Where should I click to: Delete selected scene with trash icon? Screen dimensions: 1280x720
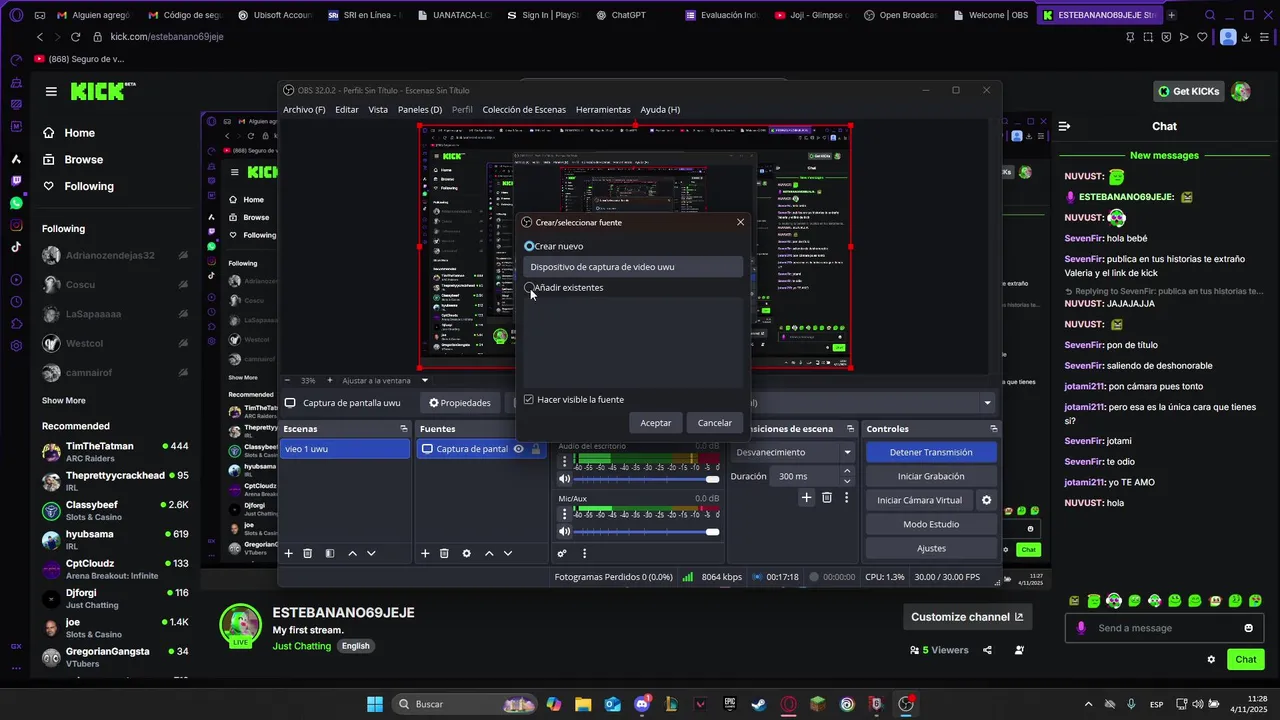click(x=308, y=553)
